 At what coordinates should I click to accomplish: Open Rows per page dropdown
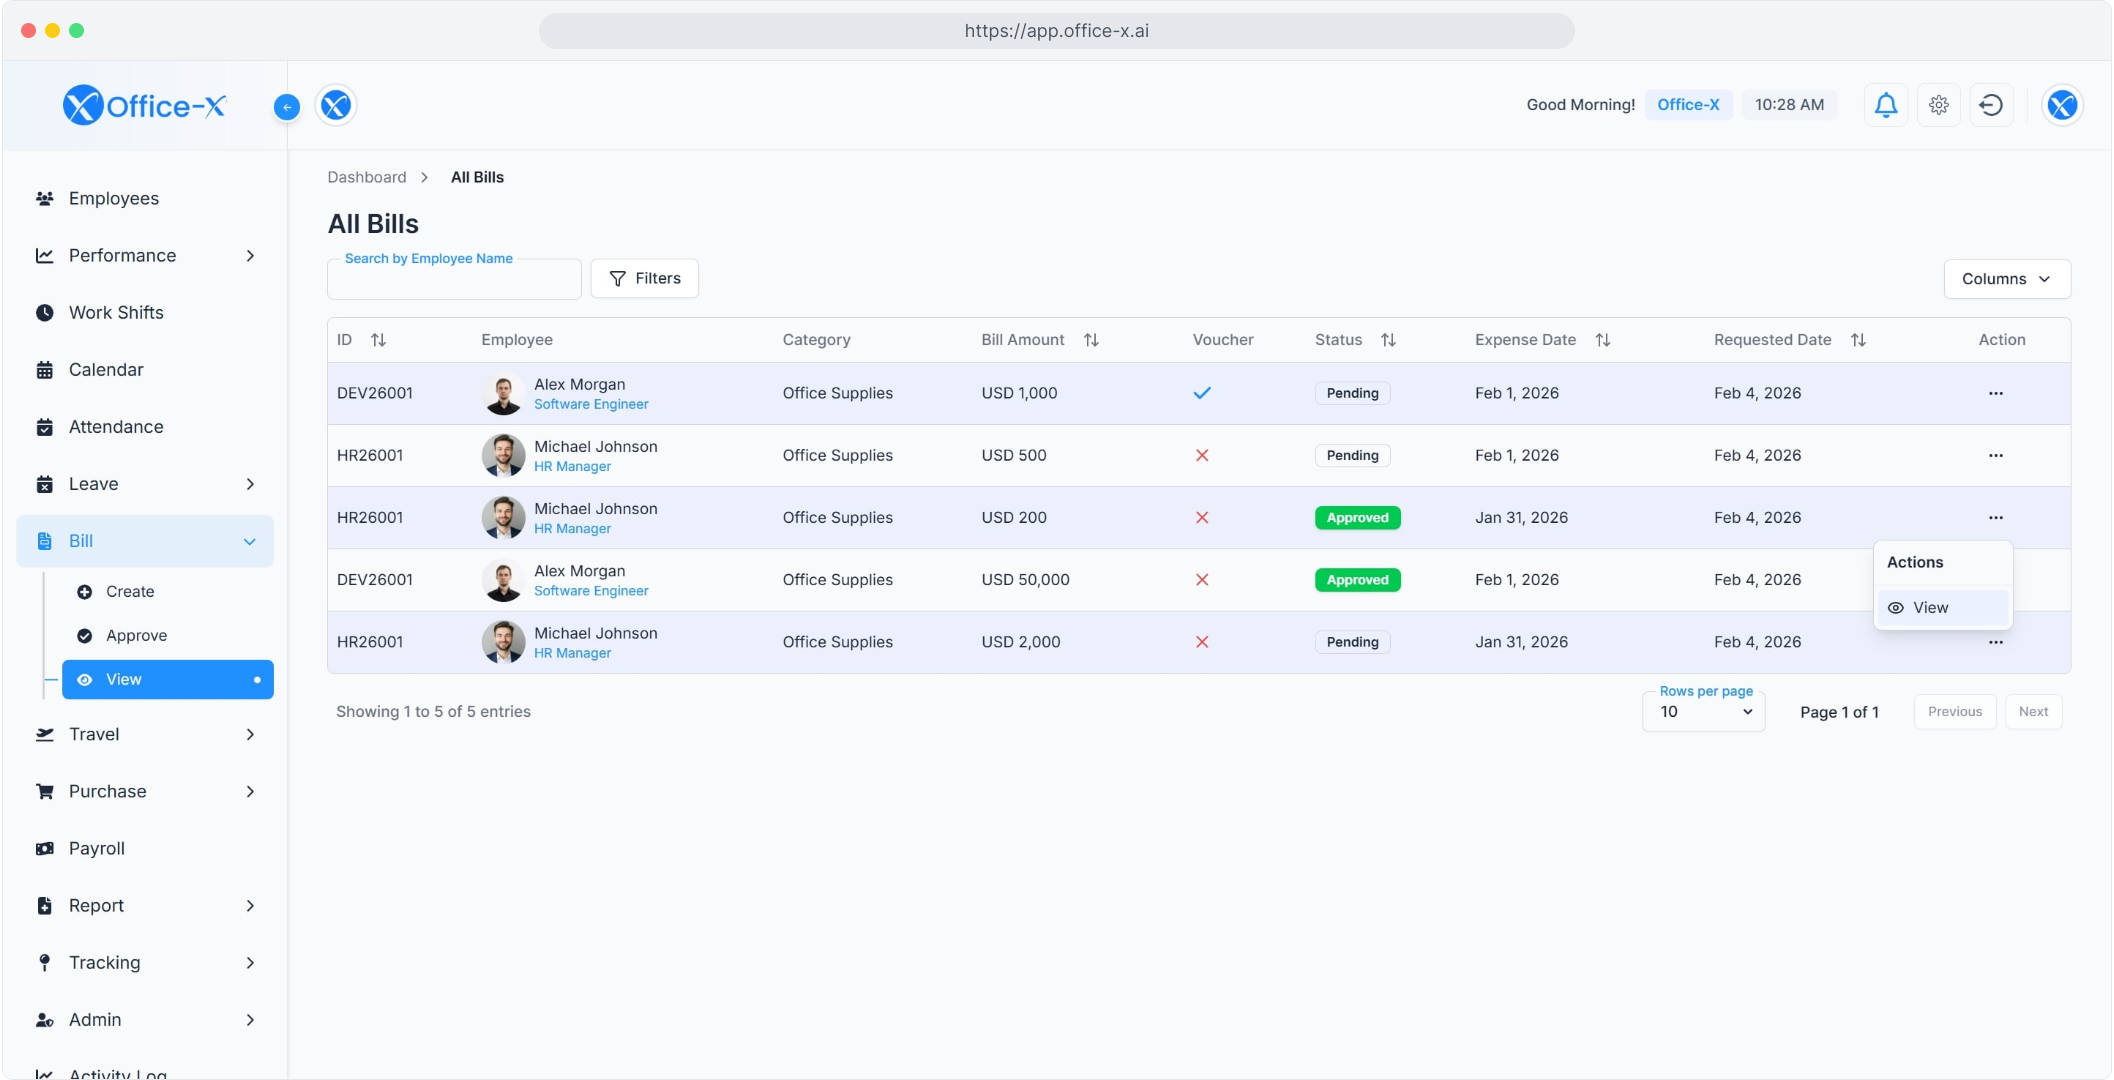tap(1704, 712)
